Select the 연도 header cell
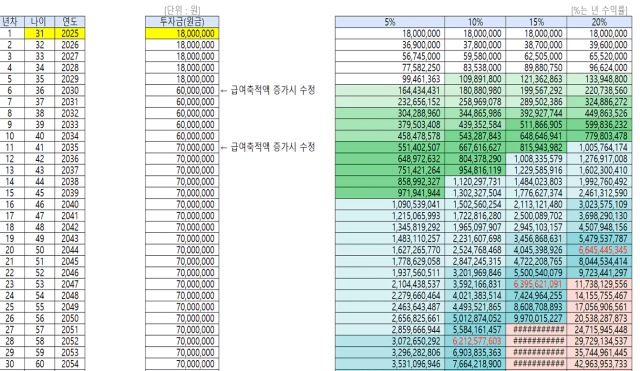640x371 pixels. (70, 22)
